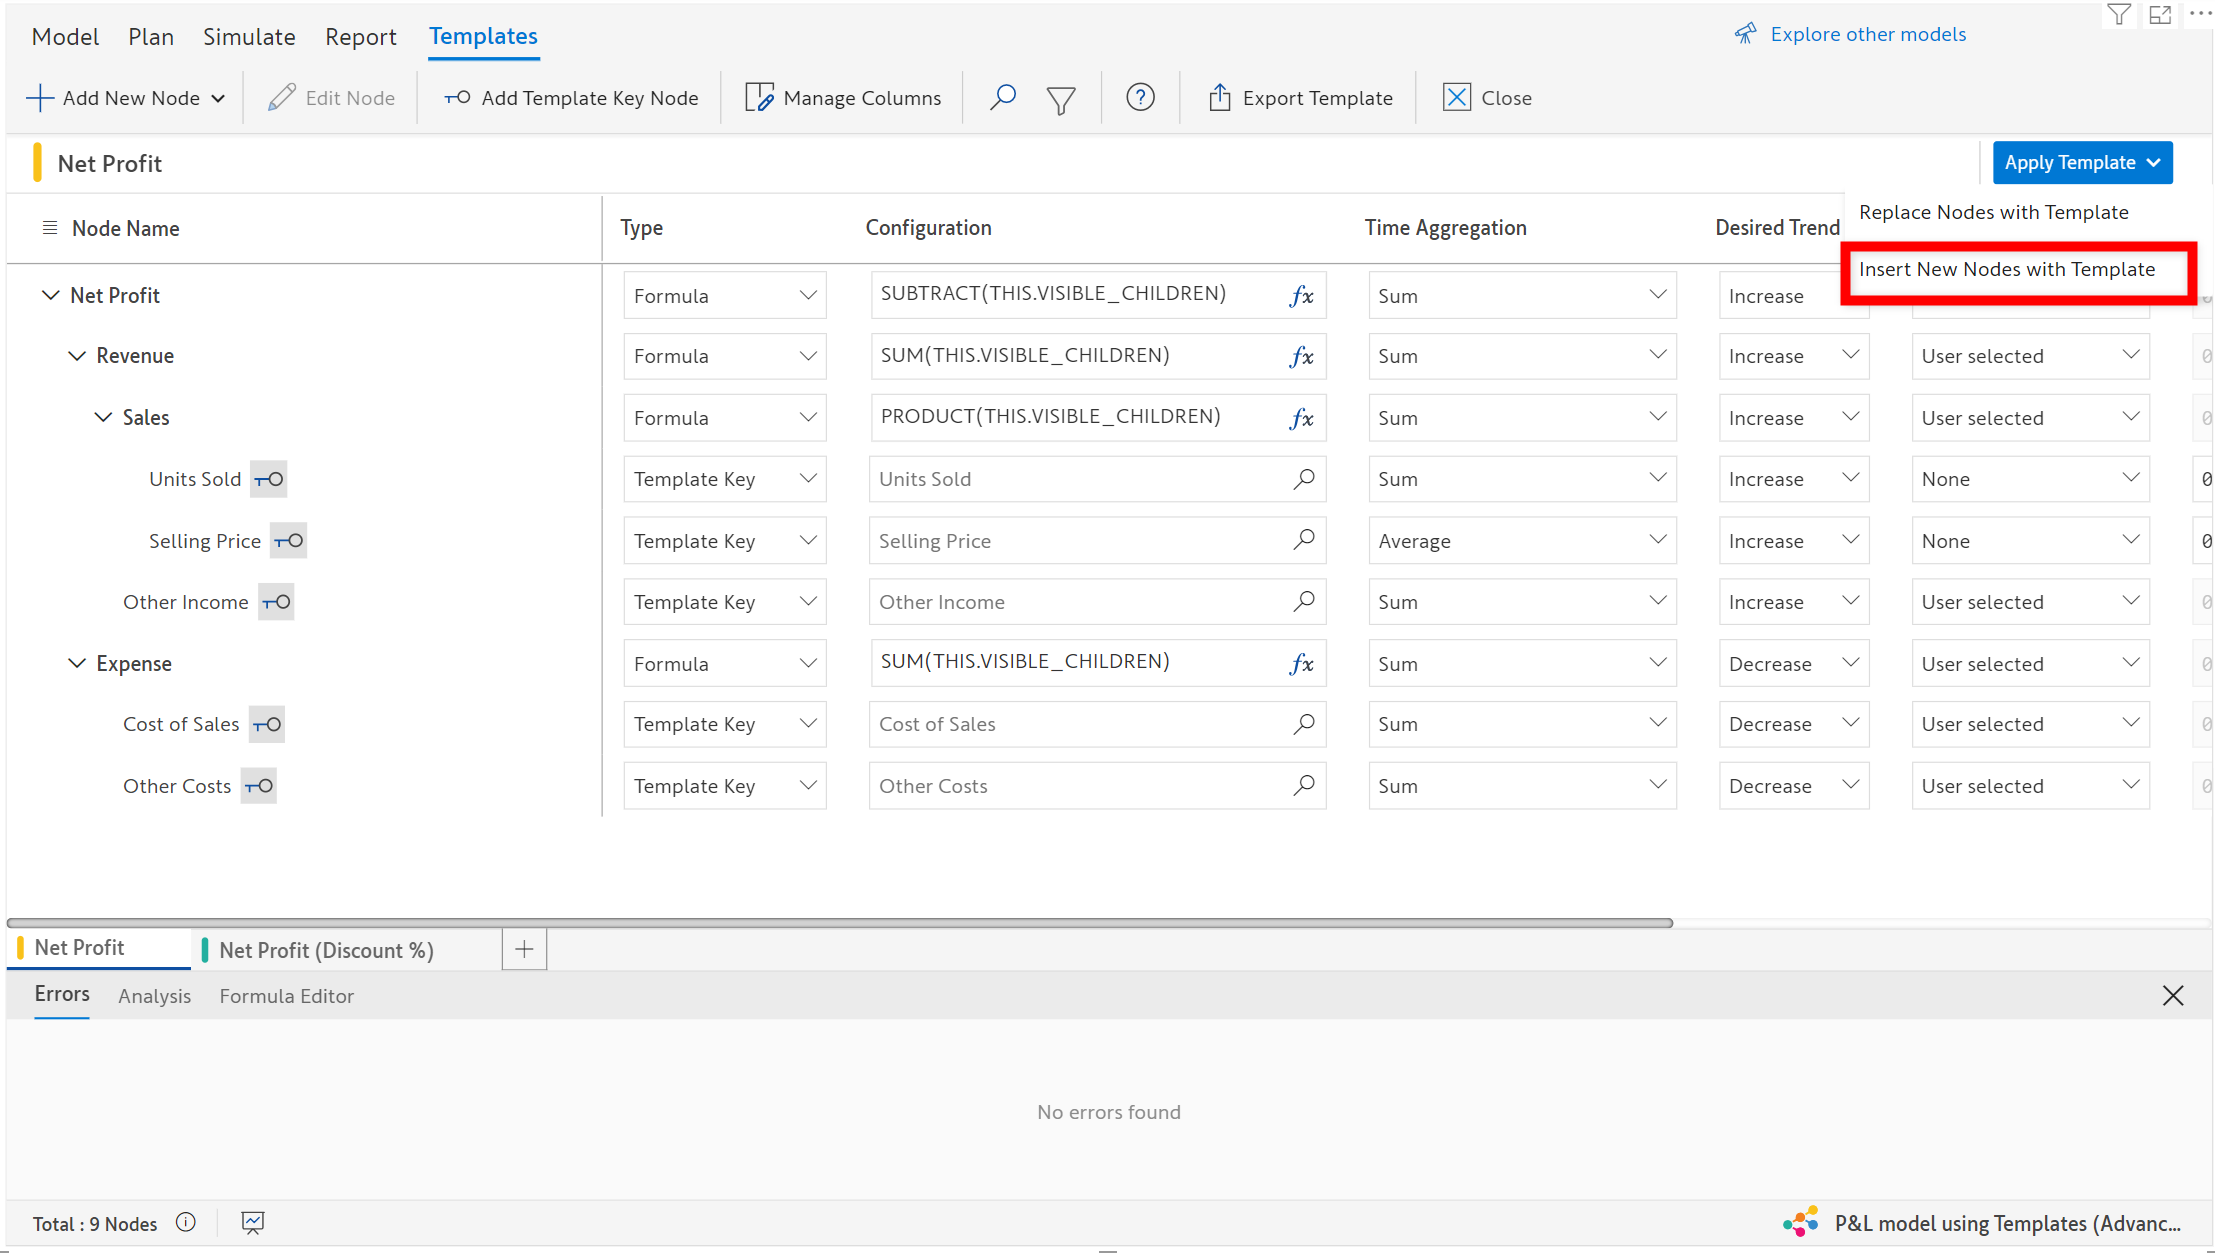Click the fx icon in Net Profit row

coord(1301,296)
